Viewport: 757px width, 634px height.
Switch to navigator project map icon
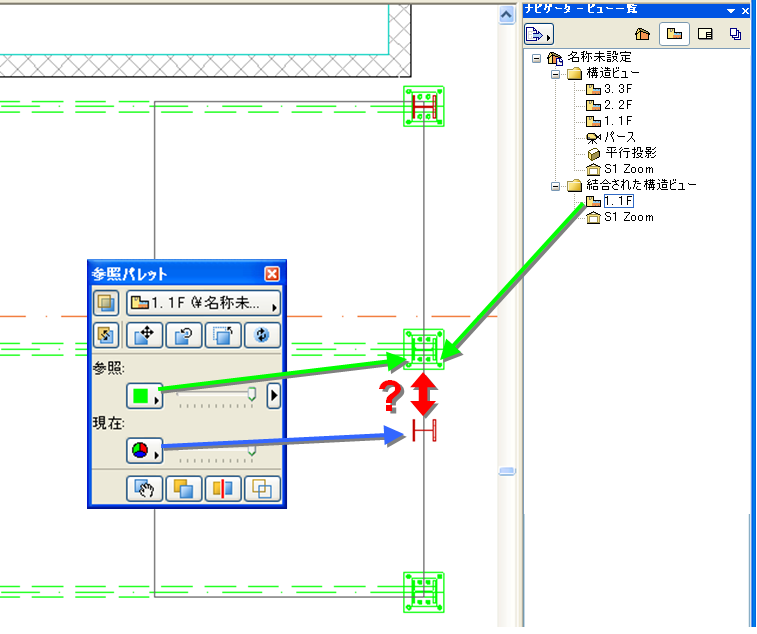tap(643, 34)
